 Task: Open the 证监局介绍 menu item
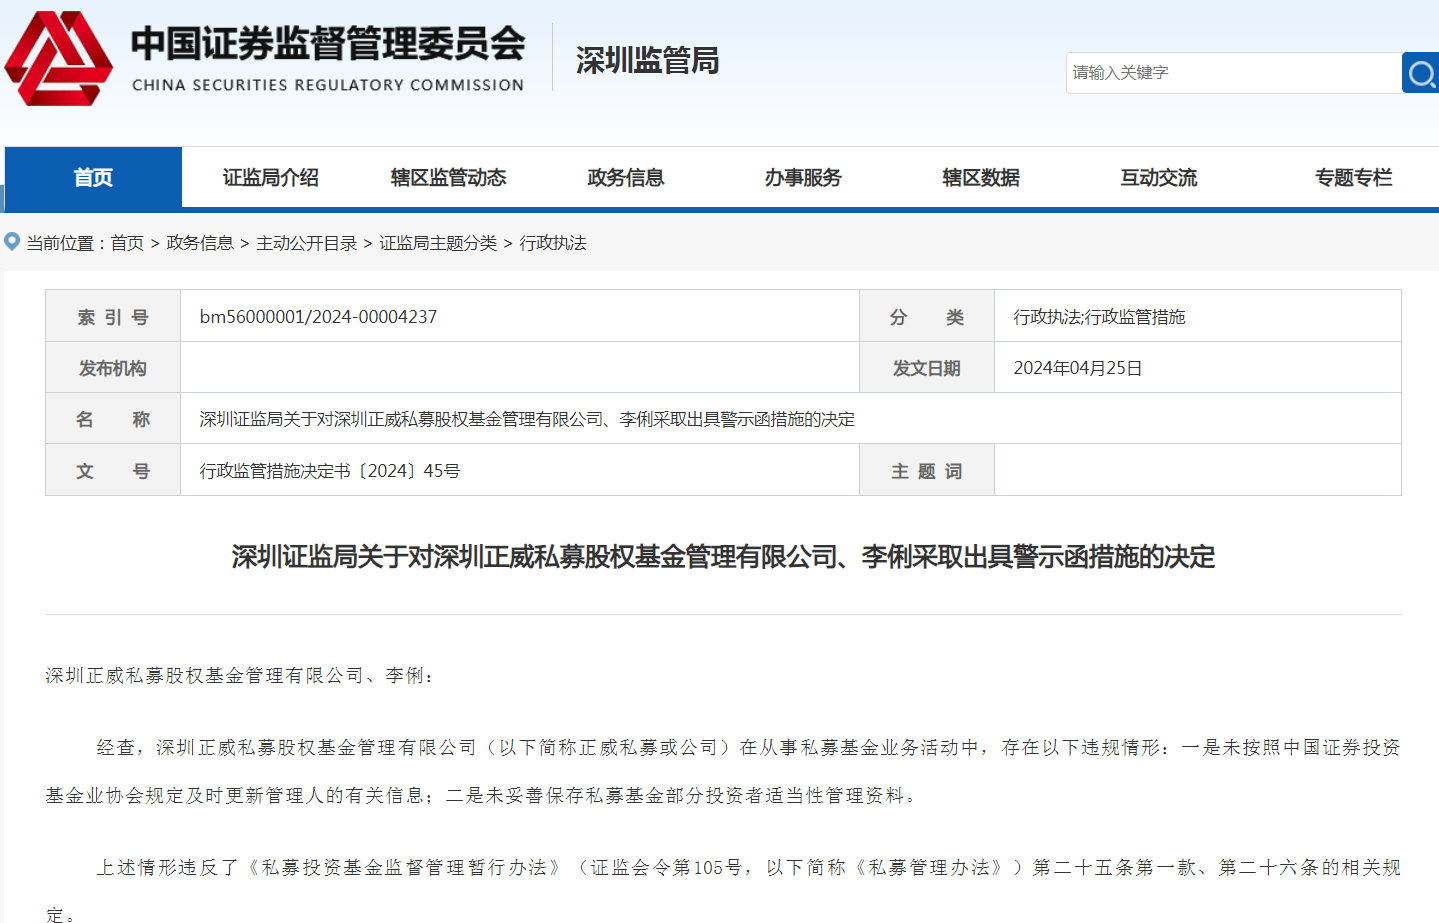coord(270,178)
